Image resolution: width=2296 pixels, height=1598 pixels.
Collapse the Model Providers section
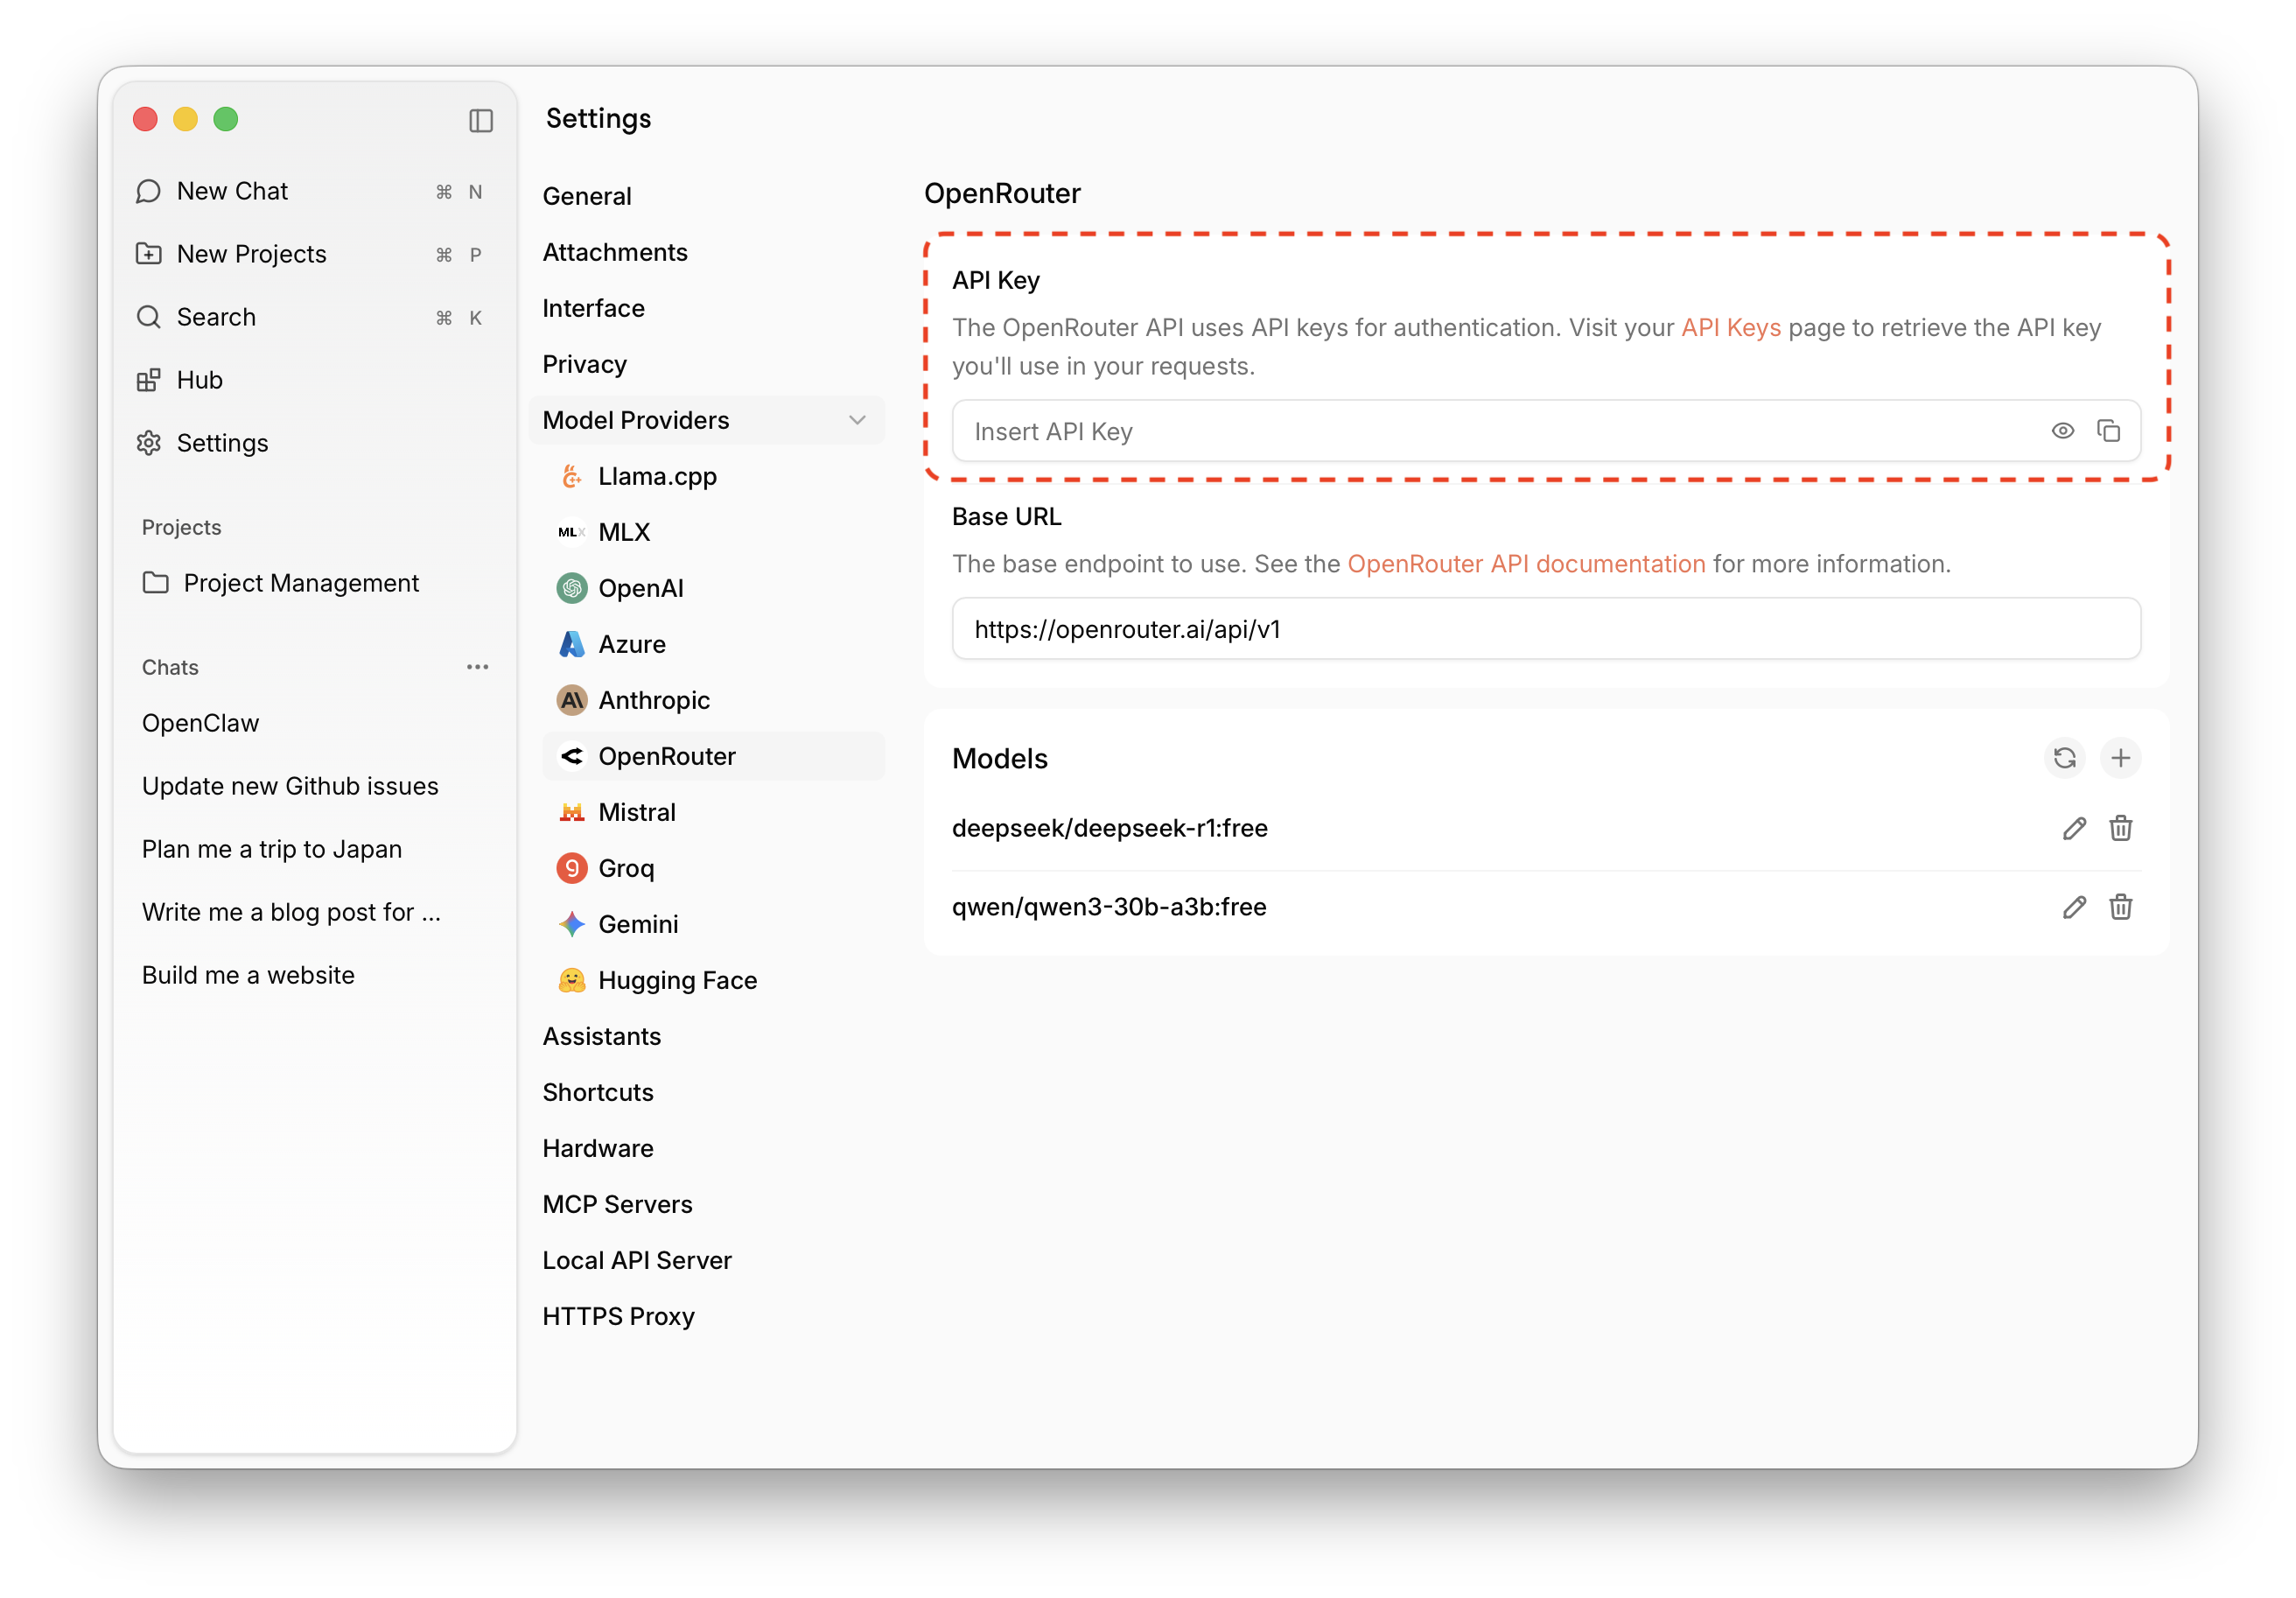tap(857, 420)
